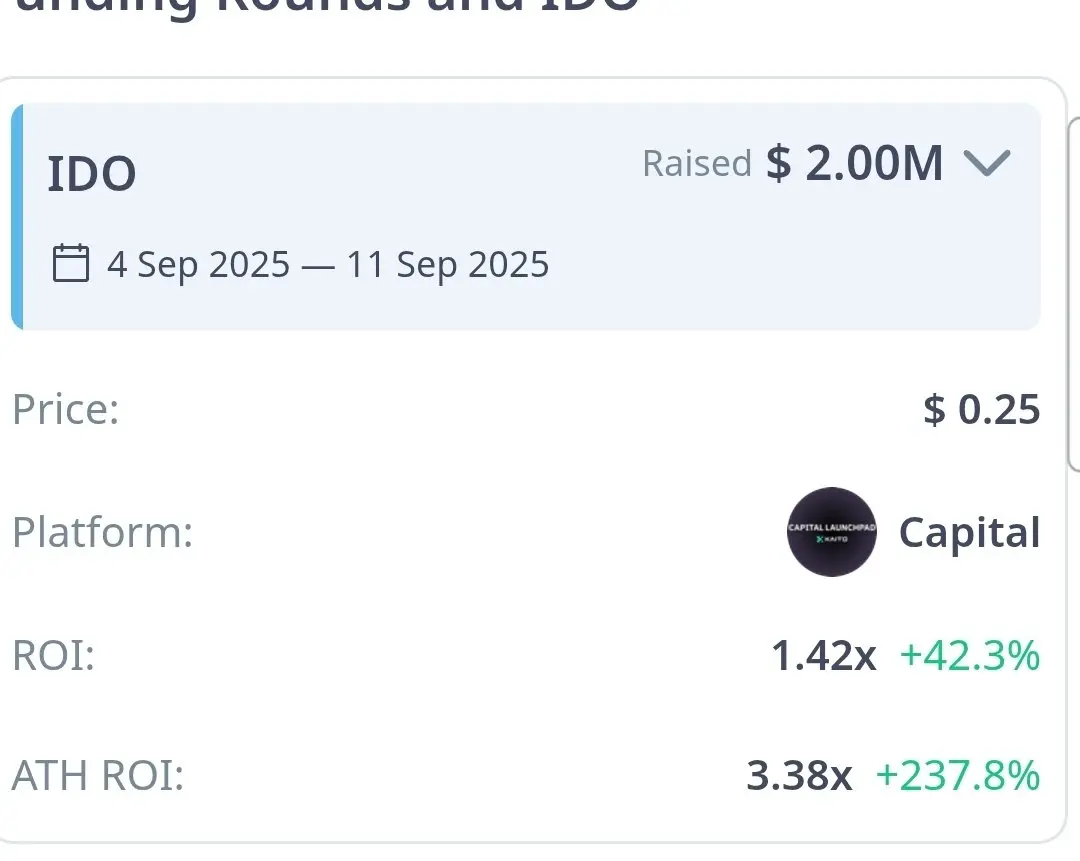The height and width of the screenshot is (861, 1080).
Task: Select the 4 Sep 2025 start date
Action: 198,265
